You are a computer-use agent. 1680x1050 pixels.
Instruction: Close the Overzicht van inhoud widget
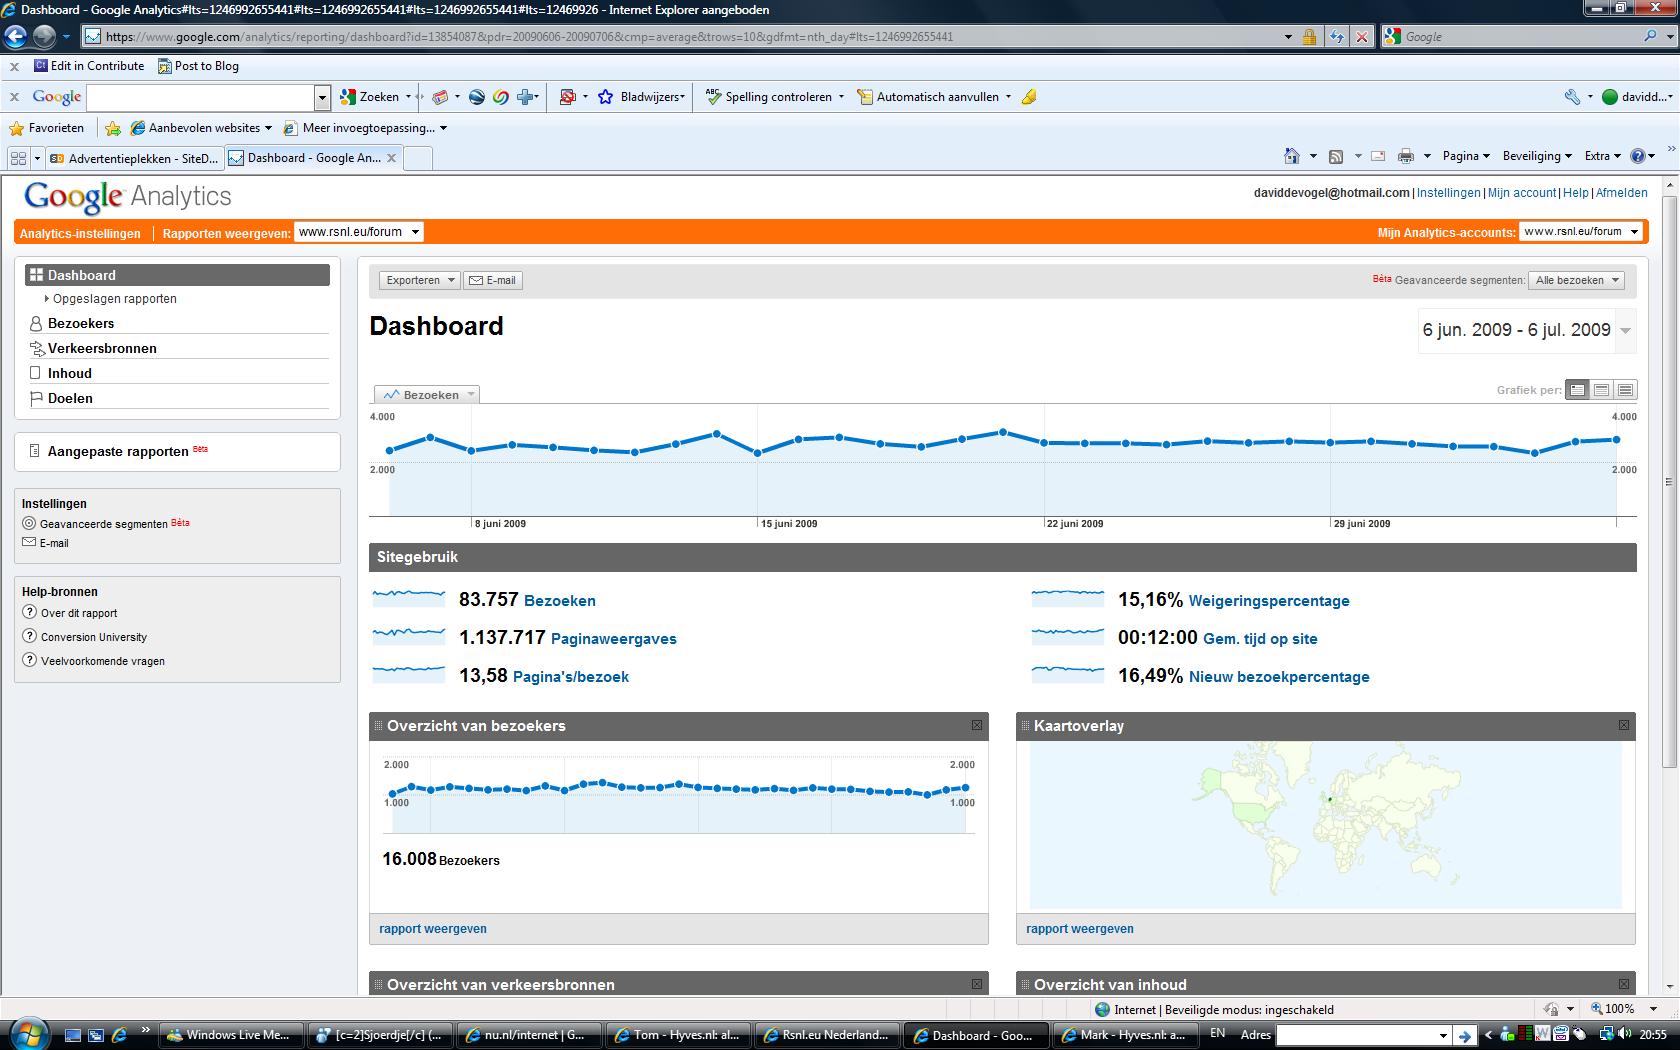(1624, 984)
